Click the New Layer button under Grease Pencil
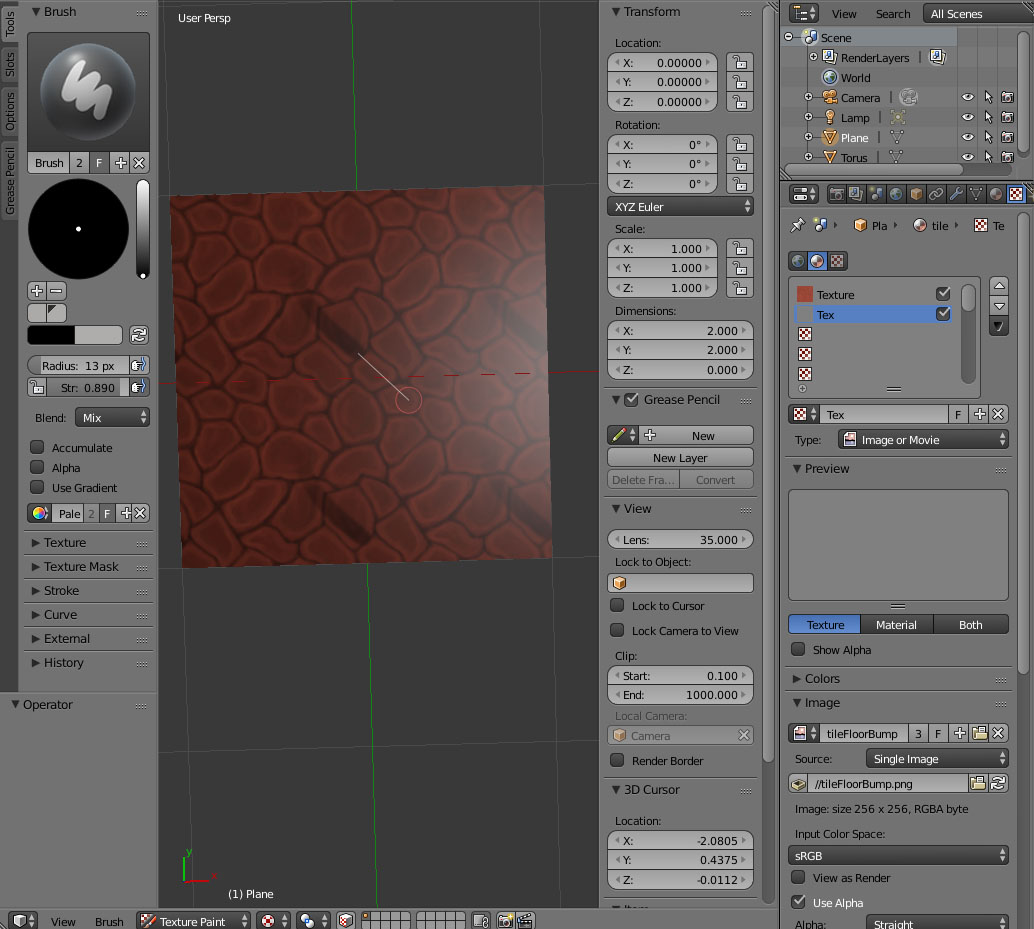 (x=680, y=457)
